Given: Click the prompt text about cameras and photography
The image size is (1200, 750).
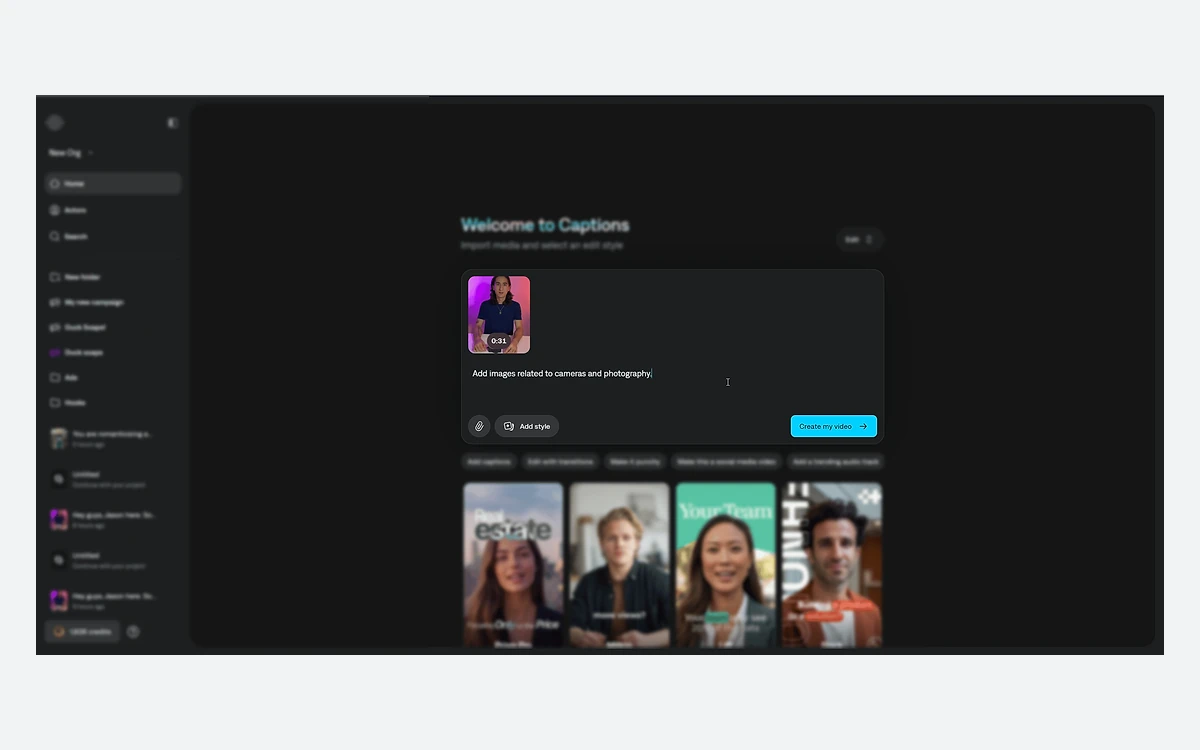Looking at the screenshot, I should point(562,374).
